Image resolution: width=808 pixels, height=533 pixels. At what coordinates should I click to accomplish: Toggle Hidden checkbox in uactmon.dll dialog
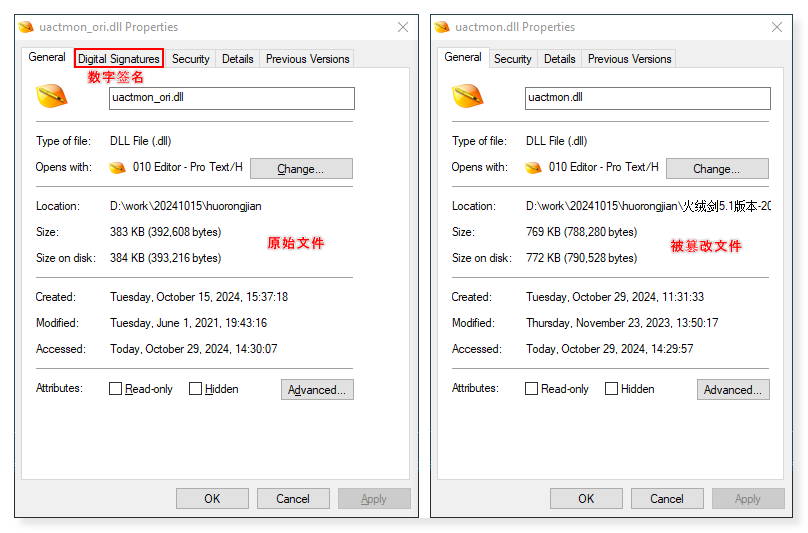(612, 389)
